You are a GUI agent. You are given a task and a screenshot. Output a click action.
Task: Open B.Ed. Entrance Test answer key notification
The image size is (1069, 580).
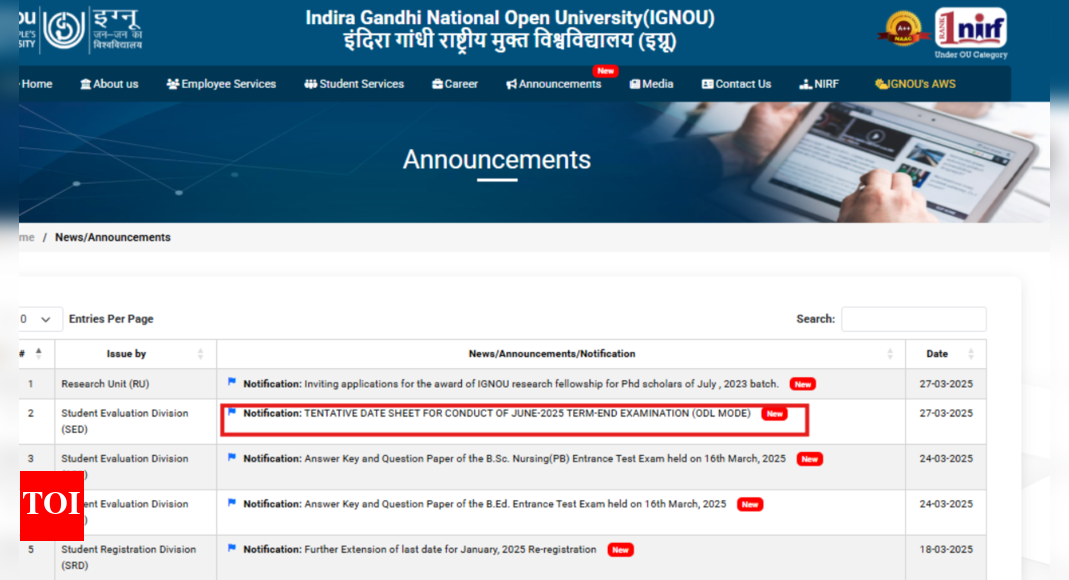coord(485,504)
